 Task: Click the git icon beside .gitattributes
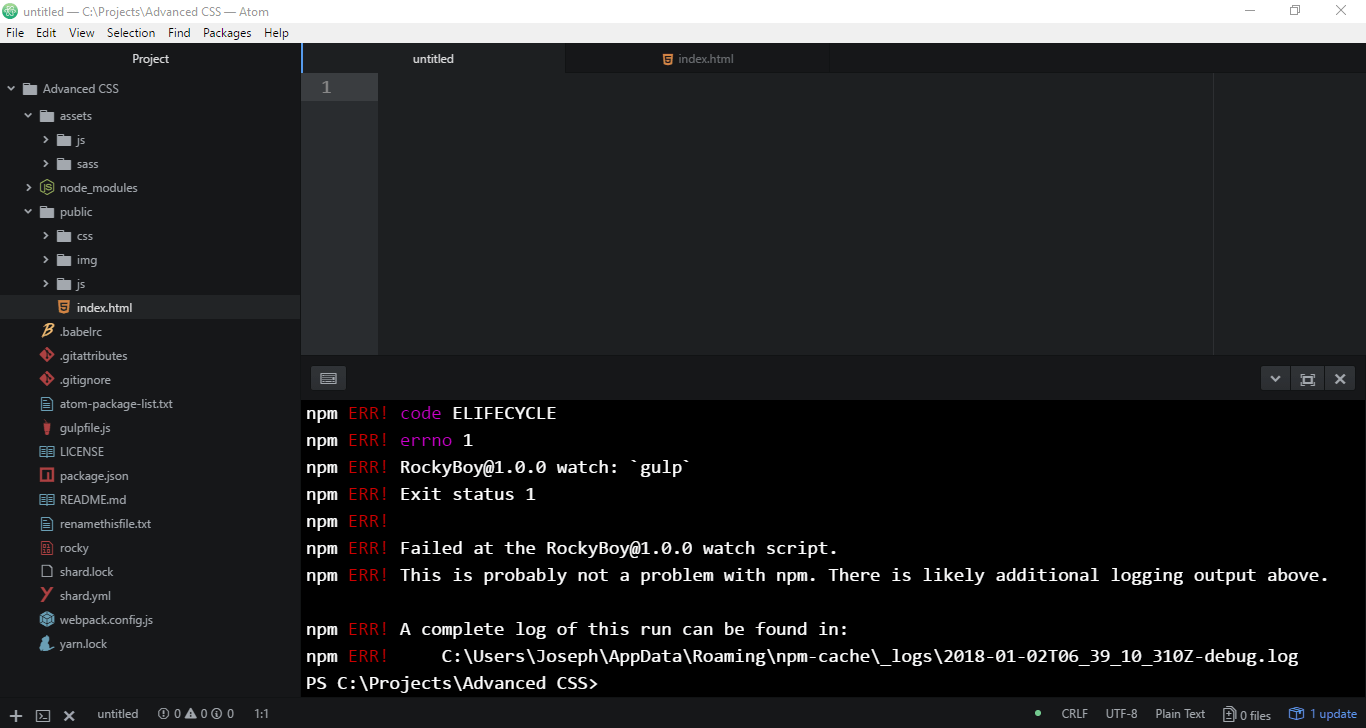[46, 356]
